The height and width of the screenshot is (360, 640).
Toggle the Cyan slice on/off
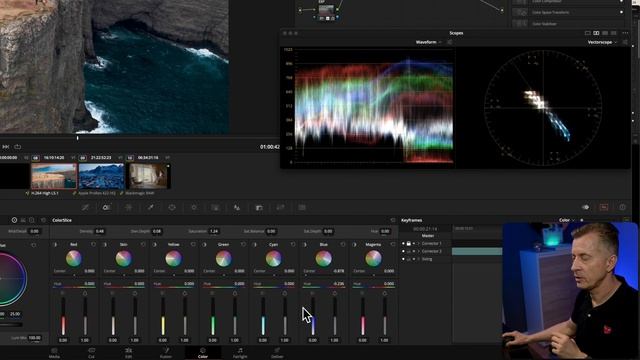pyautogui.click(x=255, y=244)
